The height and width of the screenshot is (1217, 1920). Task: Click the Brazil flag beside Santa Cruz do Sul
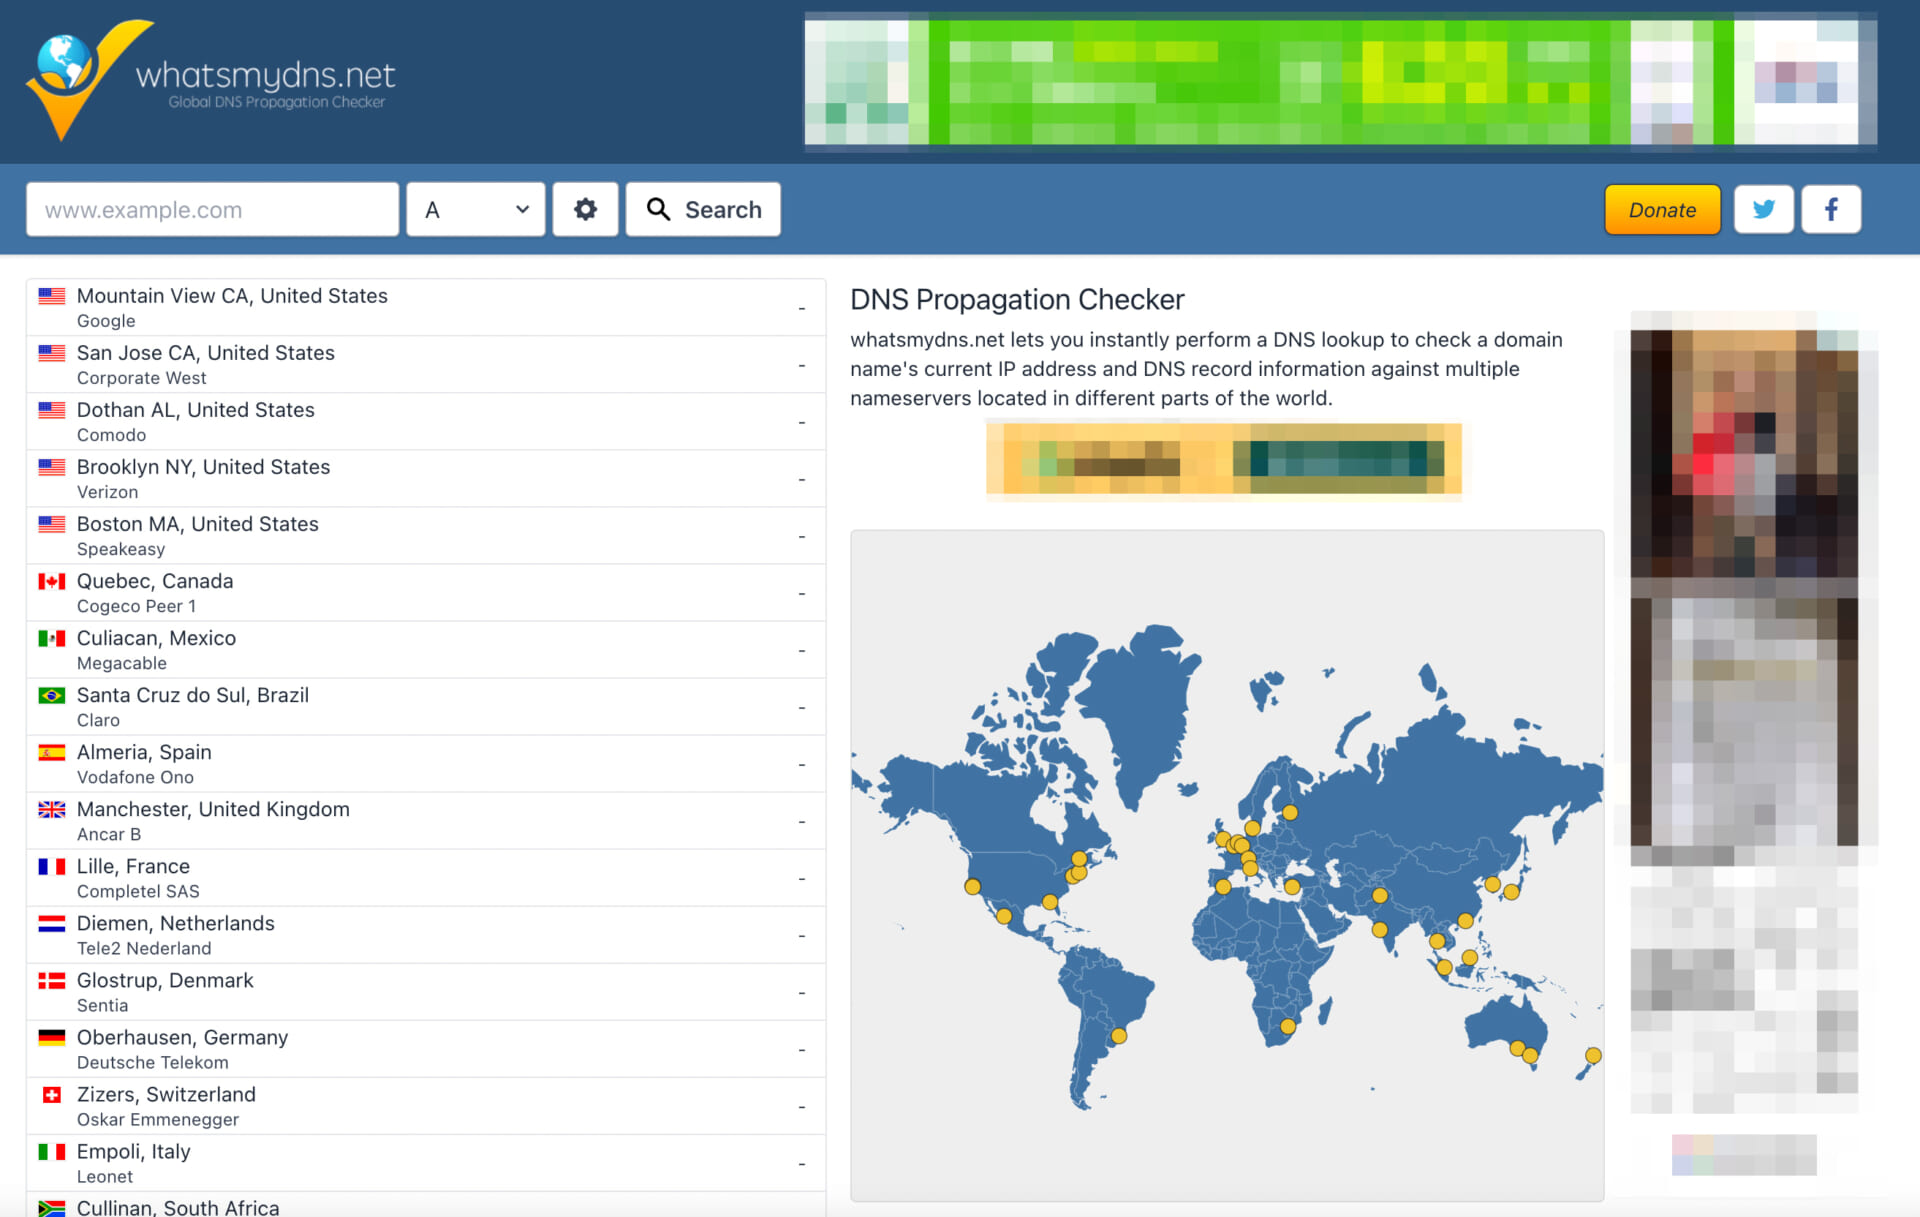click(x=51, y=695)
